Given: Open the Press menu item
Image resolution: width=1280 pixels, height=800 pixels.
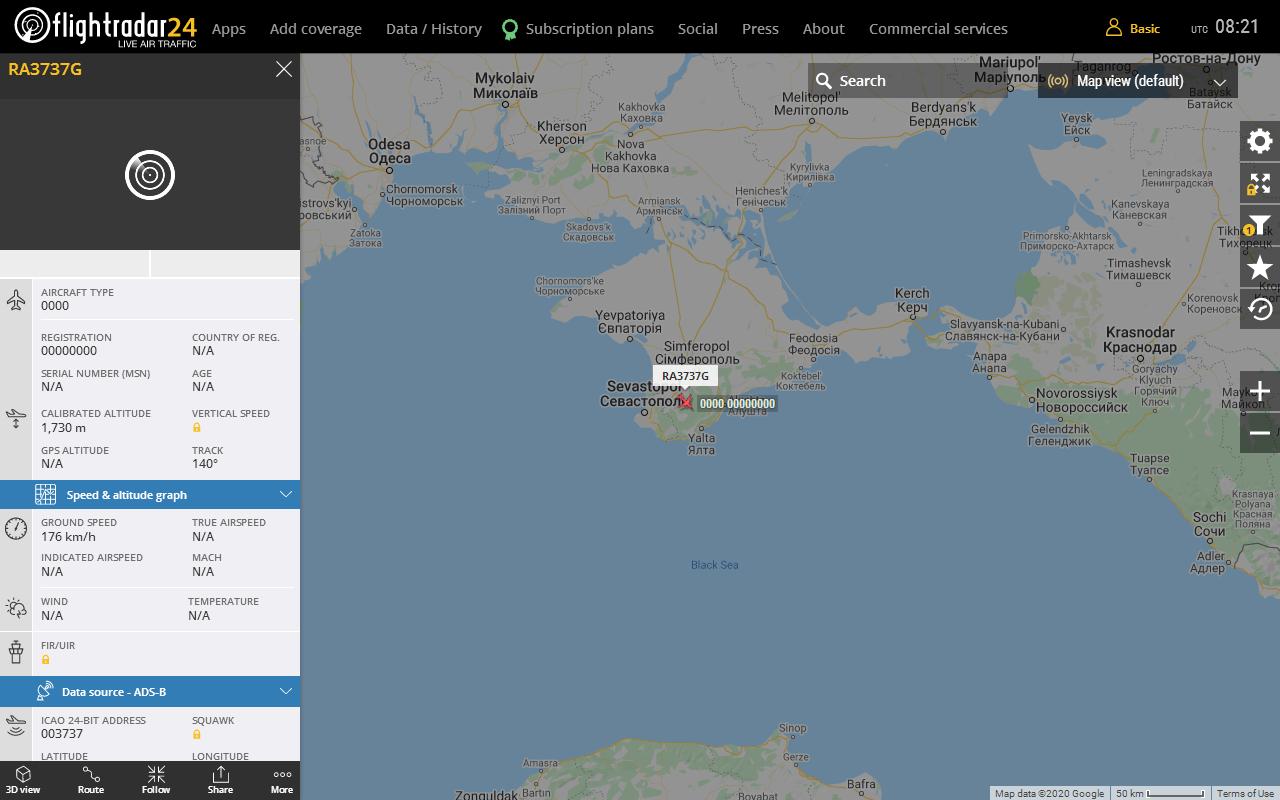Looking at the screenshot, I should (x=760, y=28).
